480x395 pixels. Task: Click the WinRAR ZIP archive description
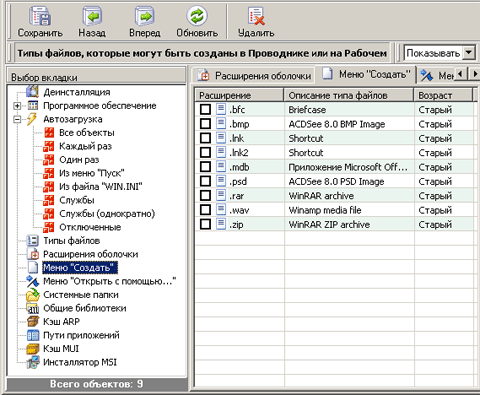[x=329, y=224]
